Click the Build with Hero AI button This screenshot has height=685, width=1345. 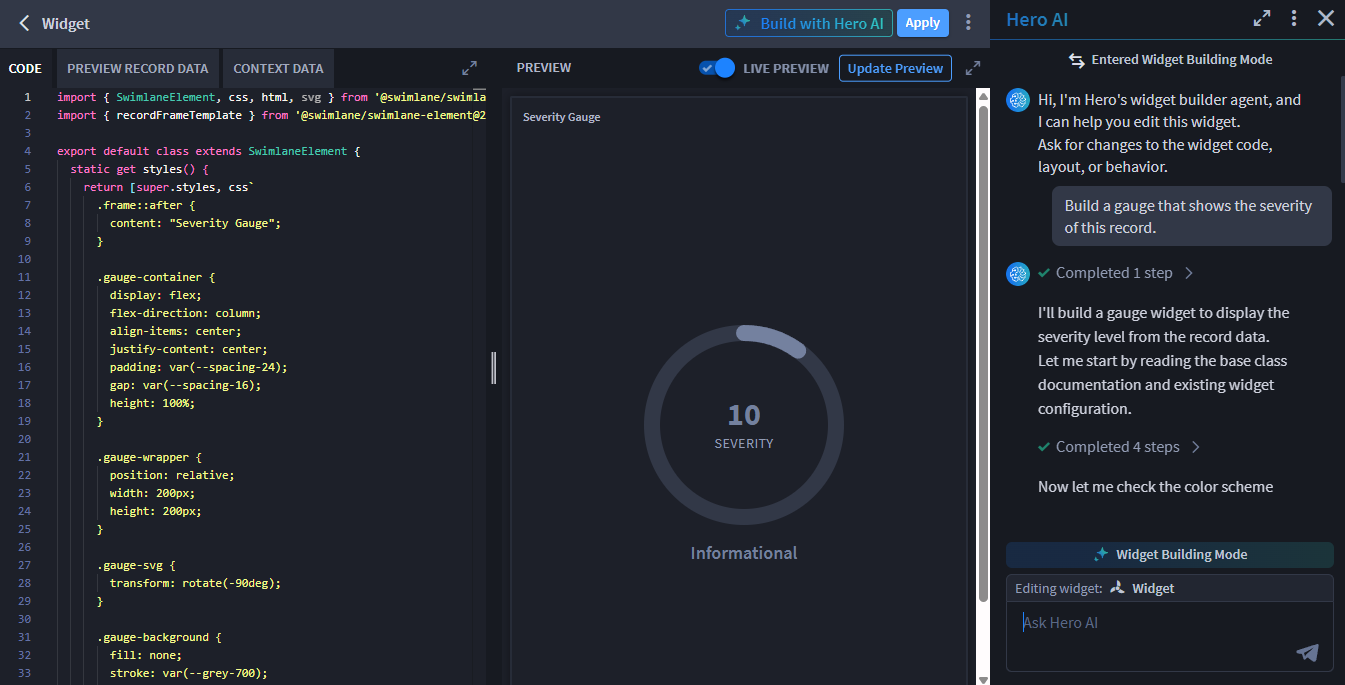[809, 23]
